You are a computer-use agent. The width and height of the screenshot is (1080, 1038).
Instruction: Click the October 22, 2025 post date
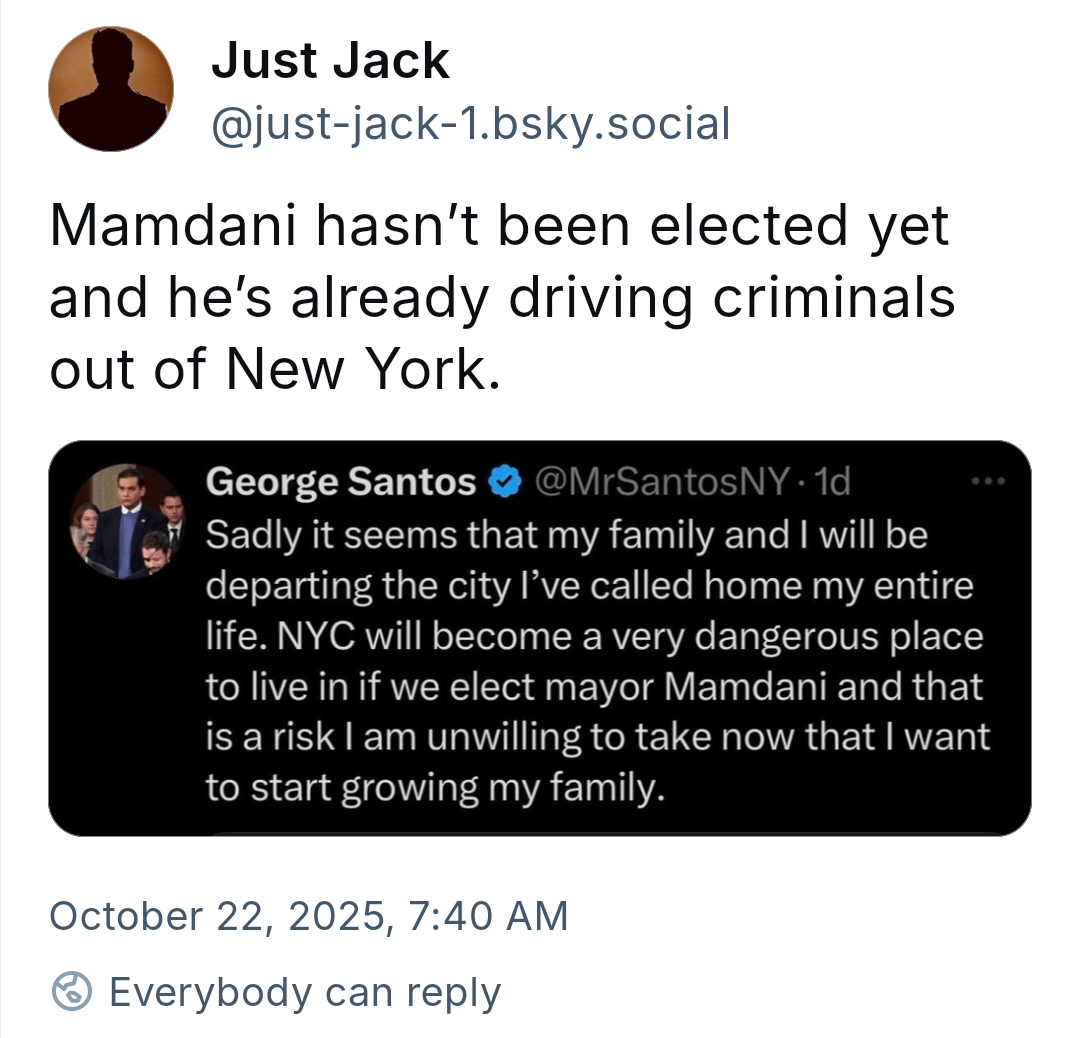[x=220, y=916]
